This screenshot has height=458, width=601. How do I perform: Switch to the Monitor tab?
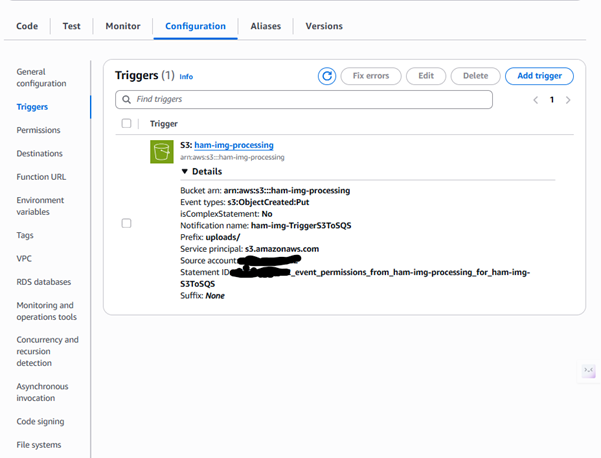[x=123, y=26]
